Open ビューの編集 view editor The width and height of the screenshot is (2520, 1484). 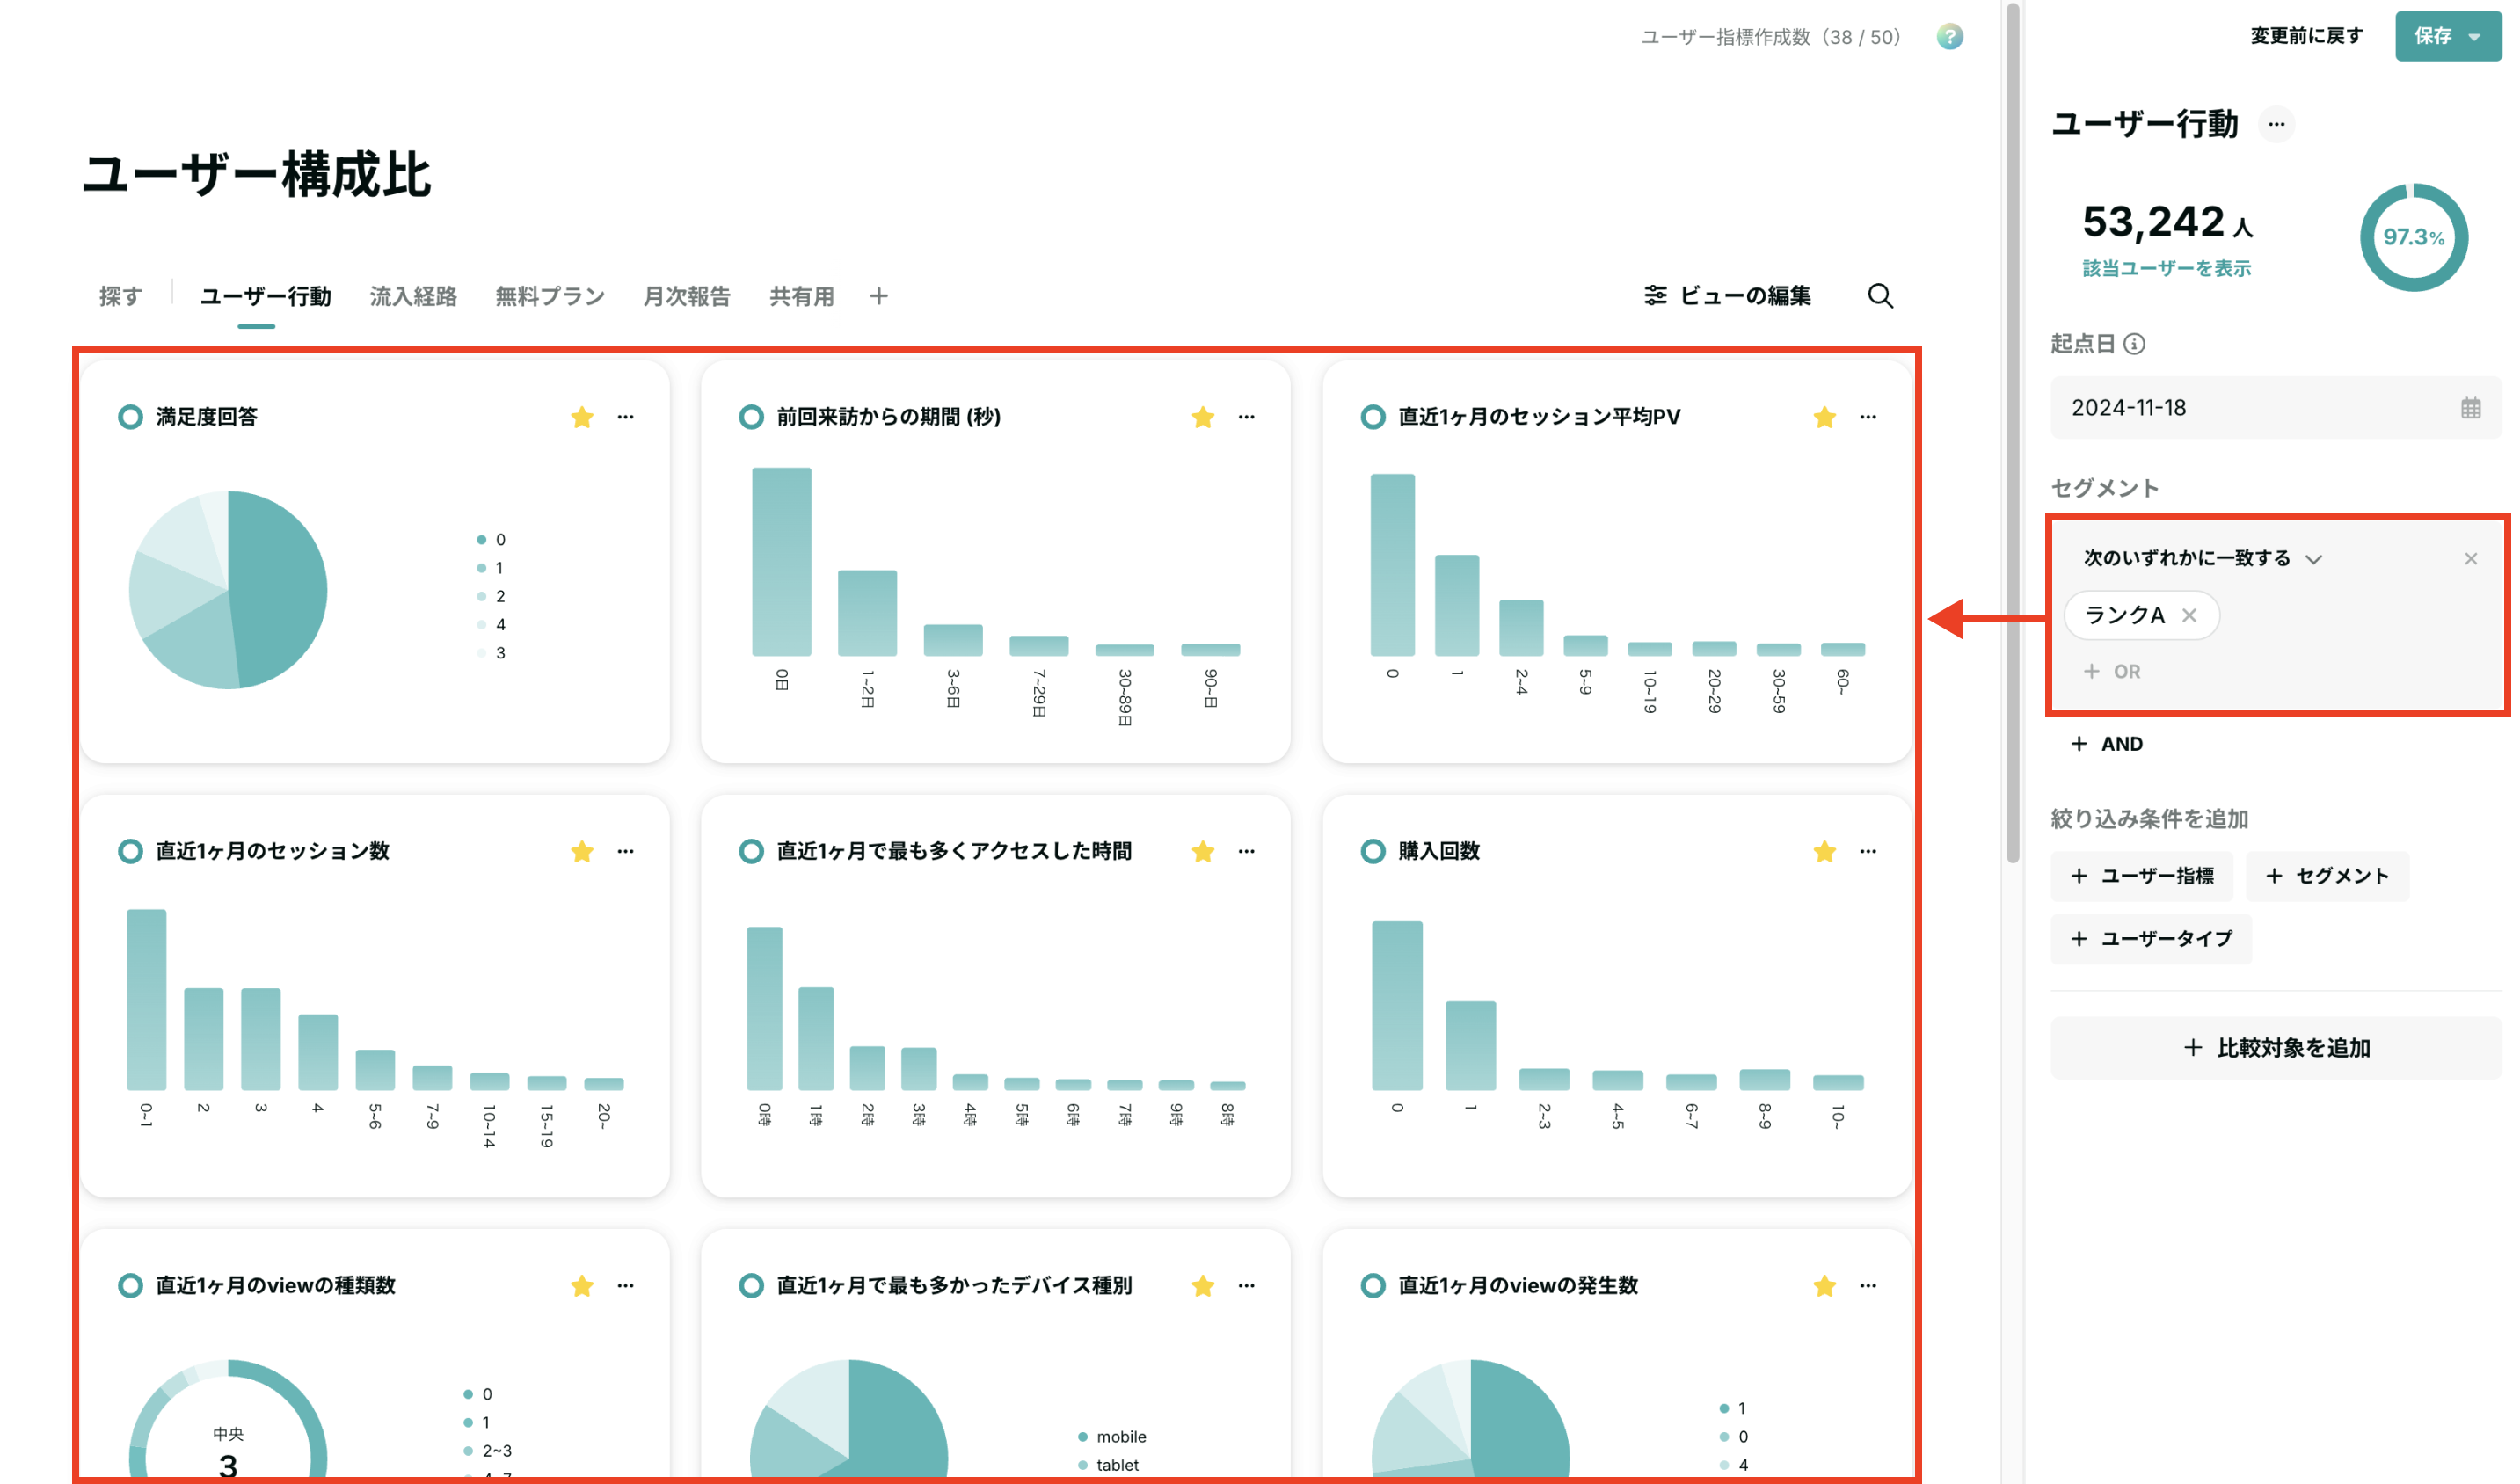click(1727, 296)
